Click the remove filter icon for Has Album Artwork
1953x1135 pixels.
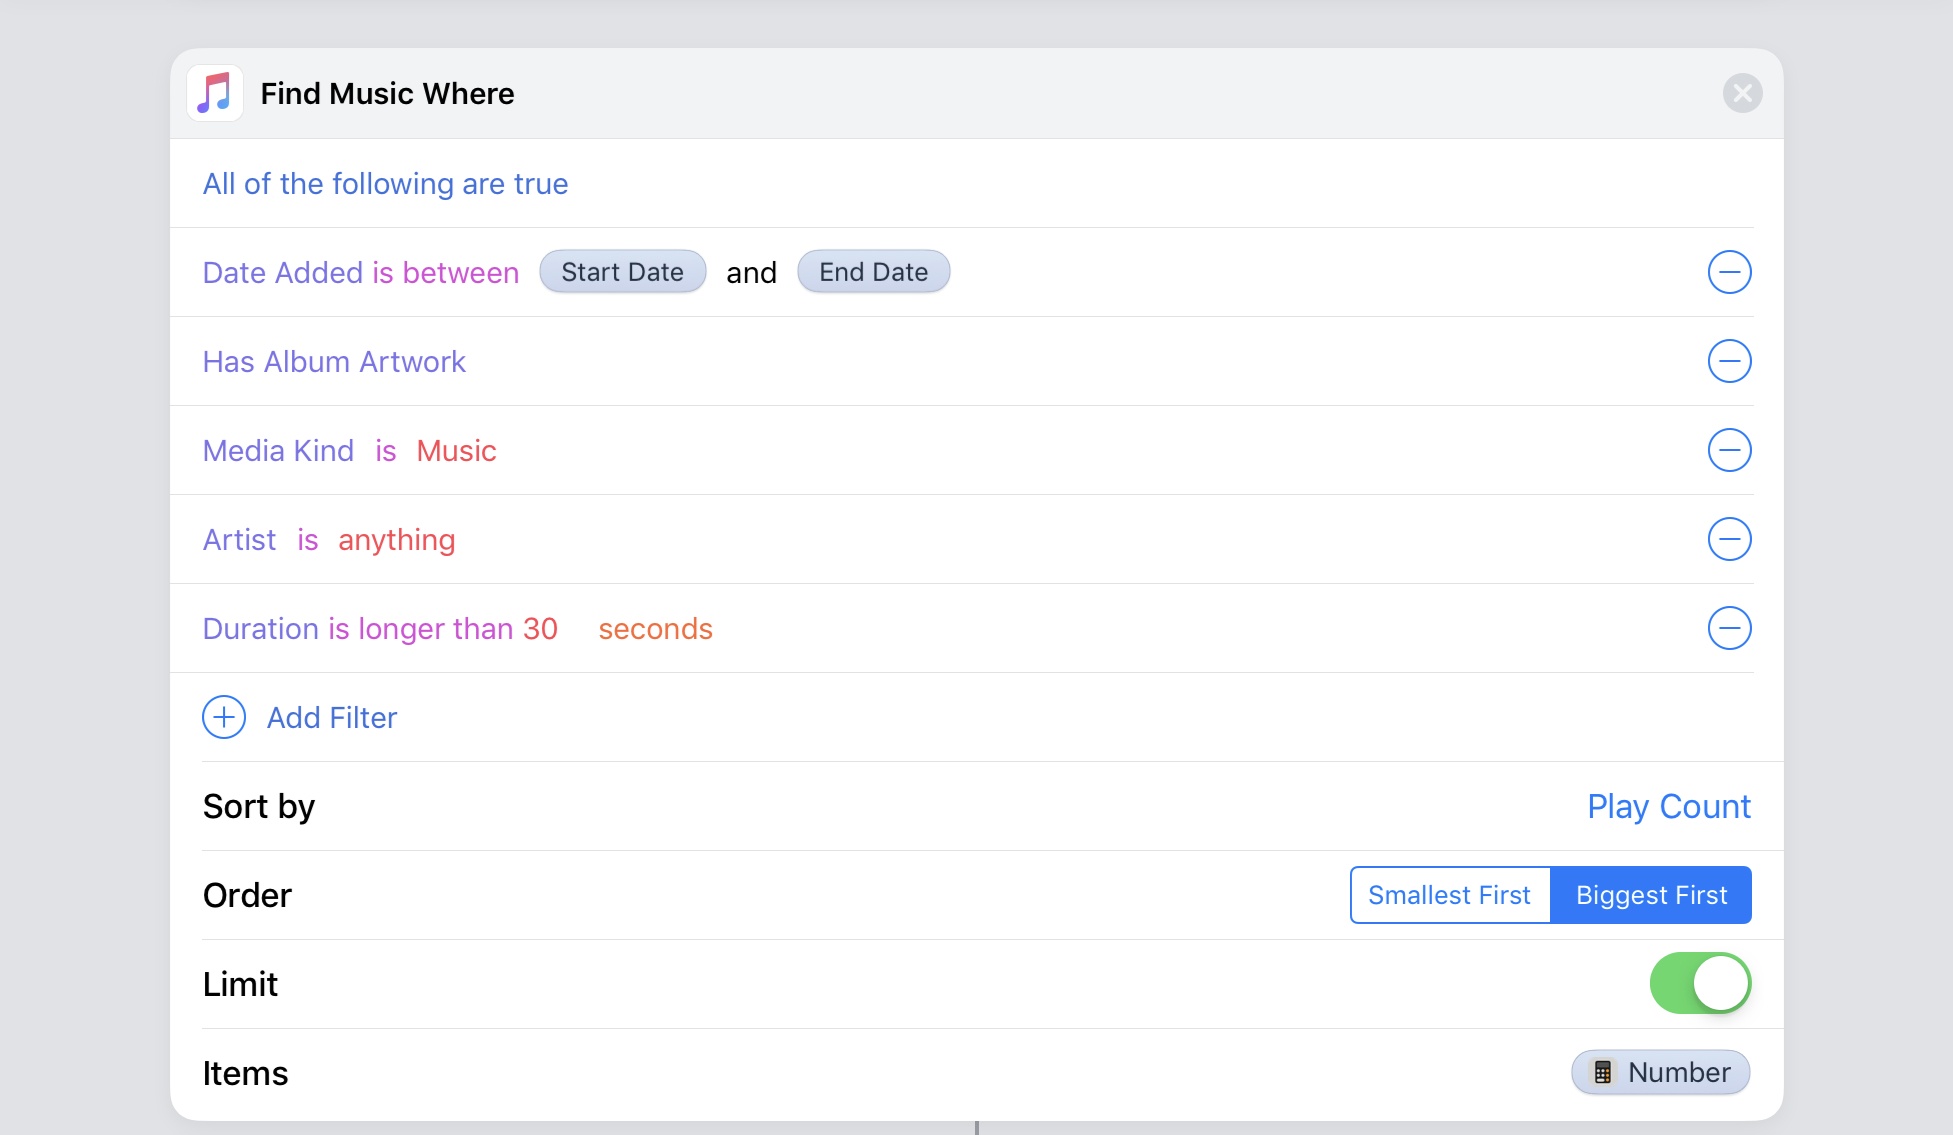pyautogui.click(x=1729, y=361)
